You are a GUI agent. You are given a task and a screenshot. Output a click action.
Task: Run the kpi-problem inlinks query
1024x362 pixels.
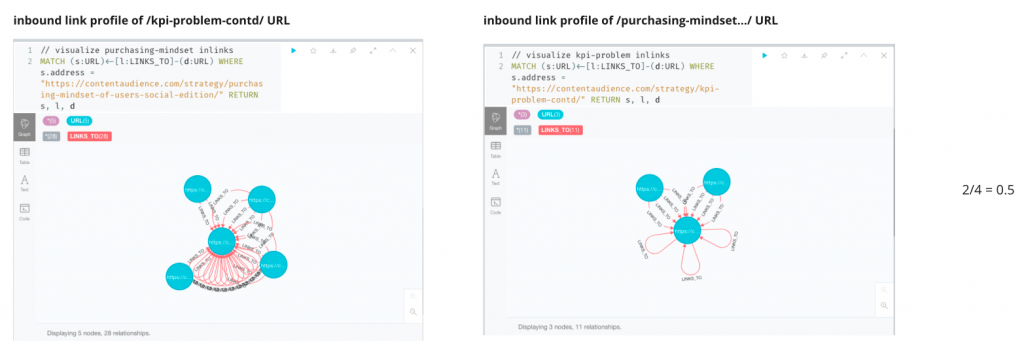[765, 56]
